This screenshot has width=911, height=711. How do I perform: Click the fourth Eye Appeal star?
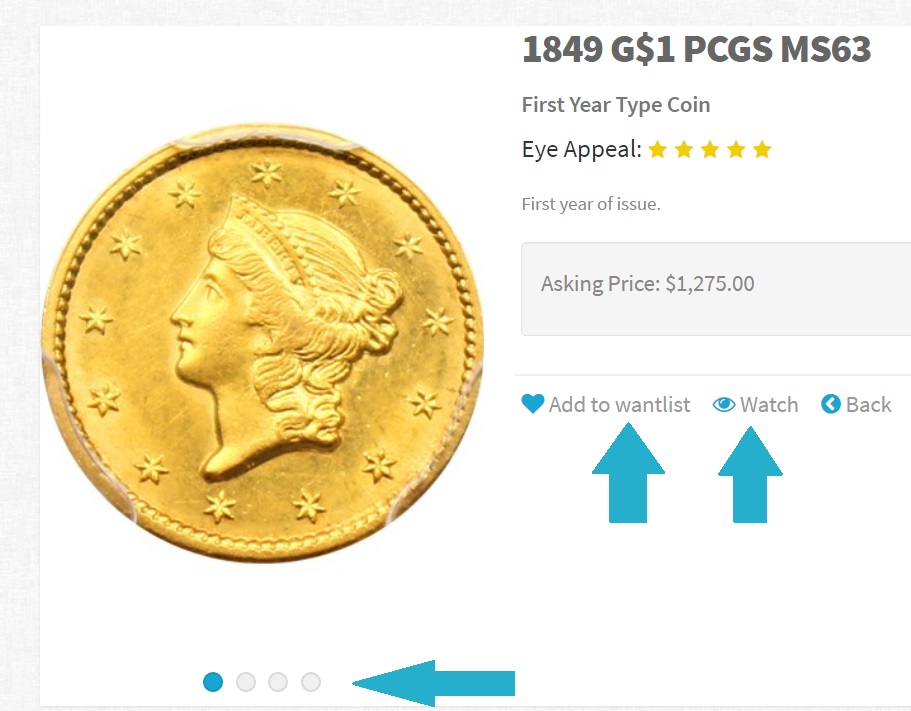pos(736,149)
